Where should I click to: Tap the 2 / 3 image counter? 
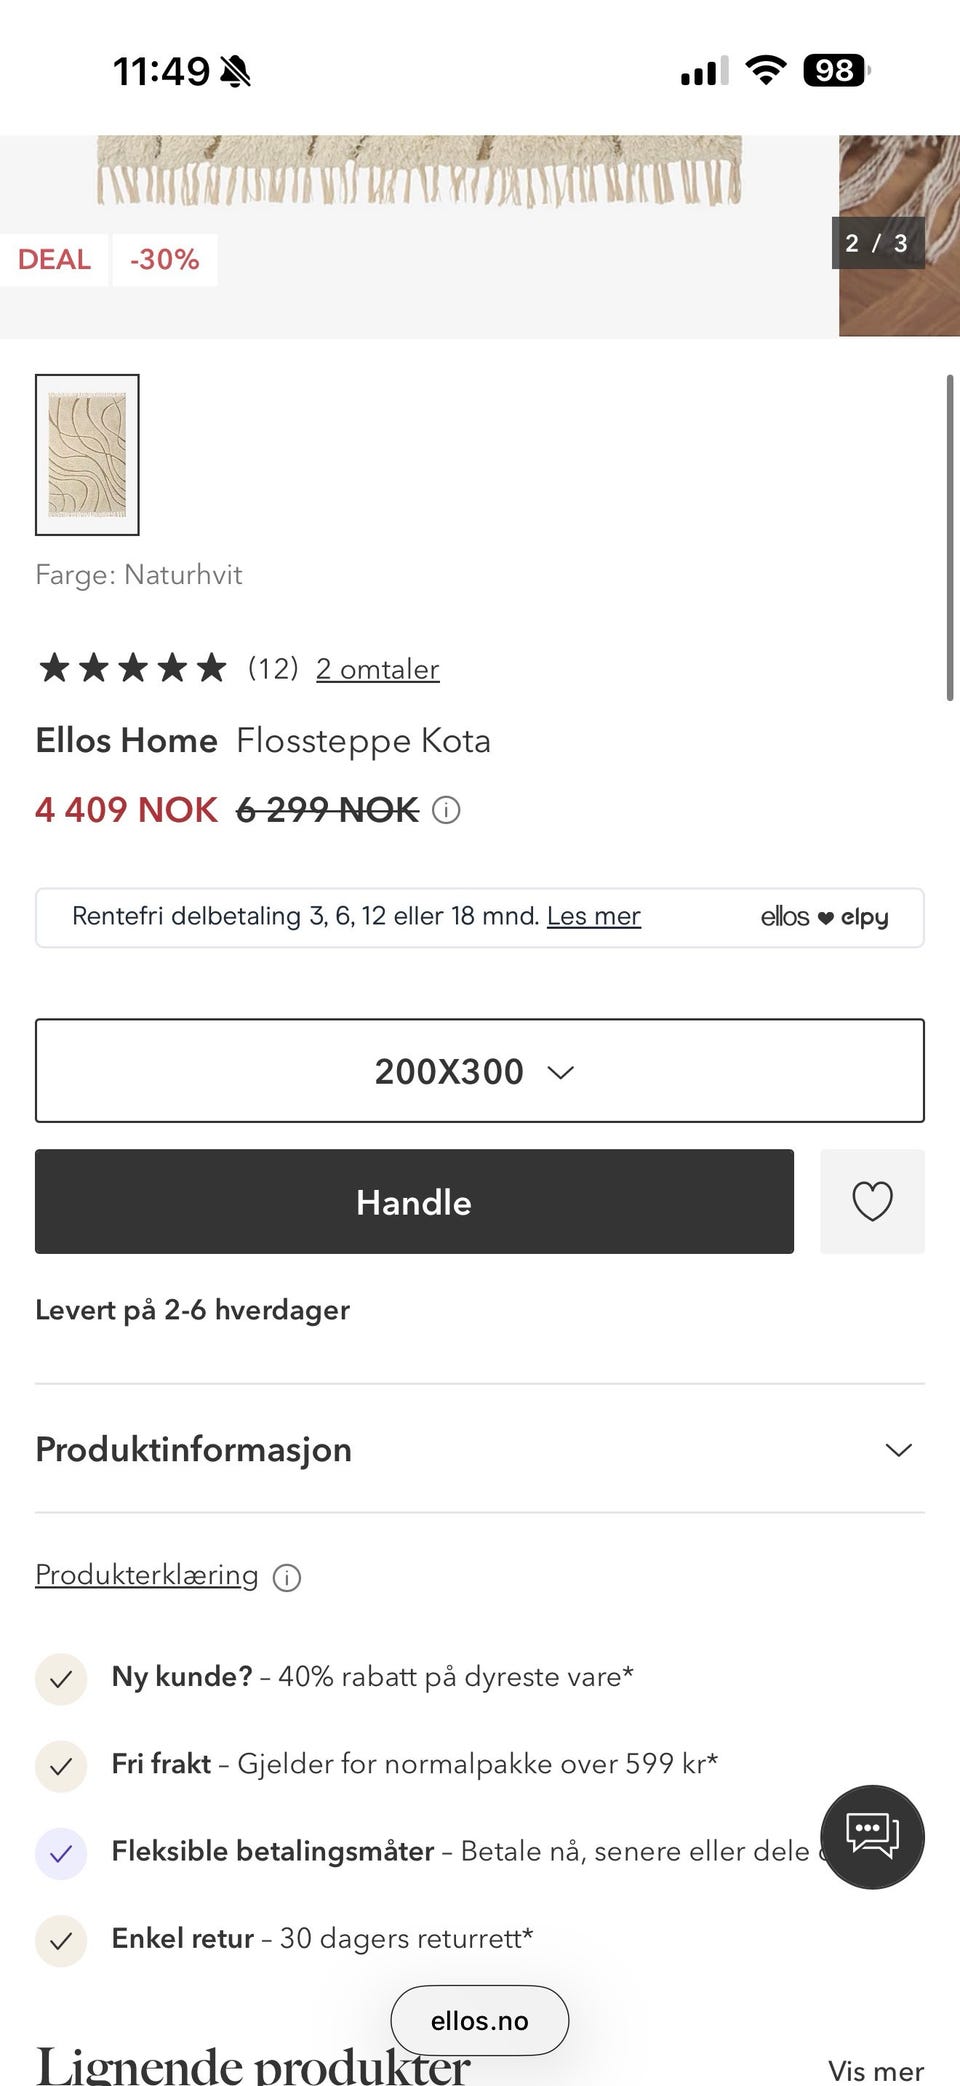tap(876, 243)
